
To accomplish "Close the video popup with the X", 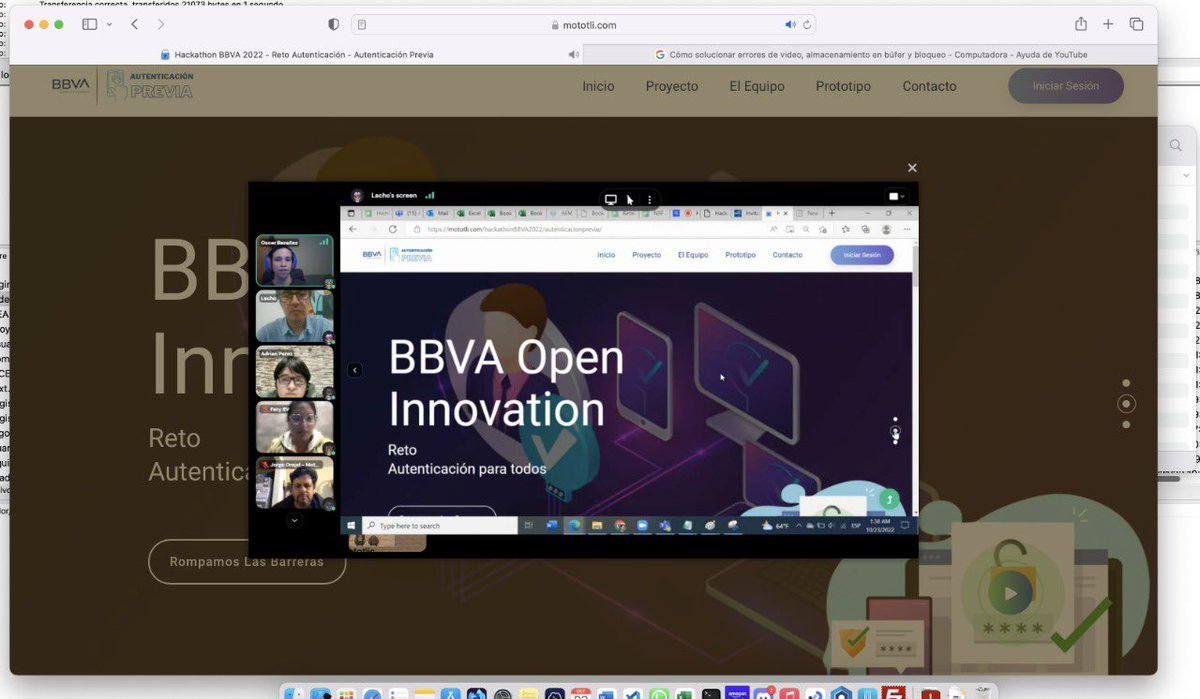I will pyautogui.click(x=912, y=168).
